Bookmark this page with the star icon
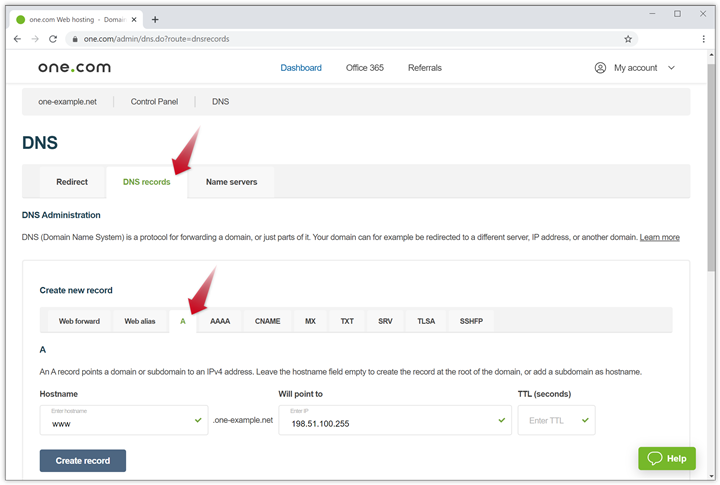 click(628, 39)
